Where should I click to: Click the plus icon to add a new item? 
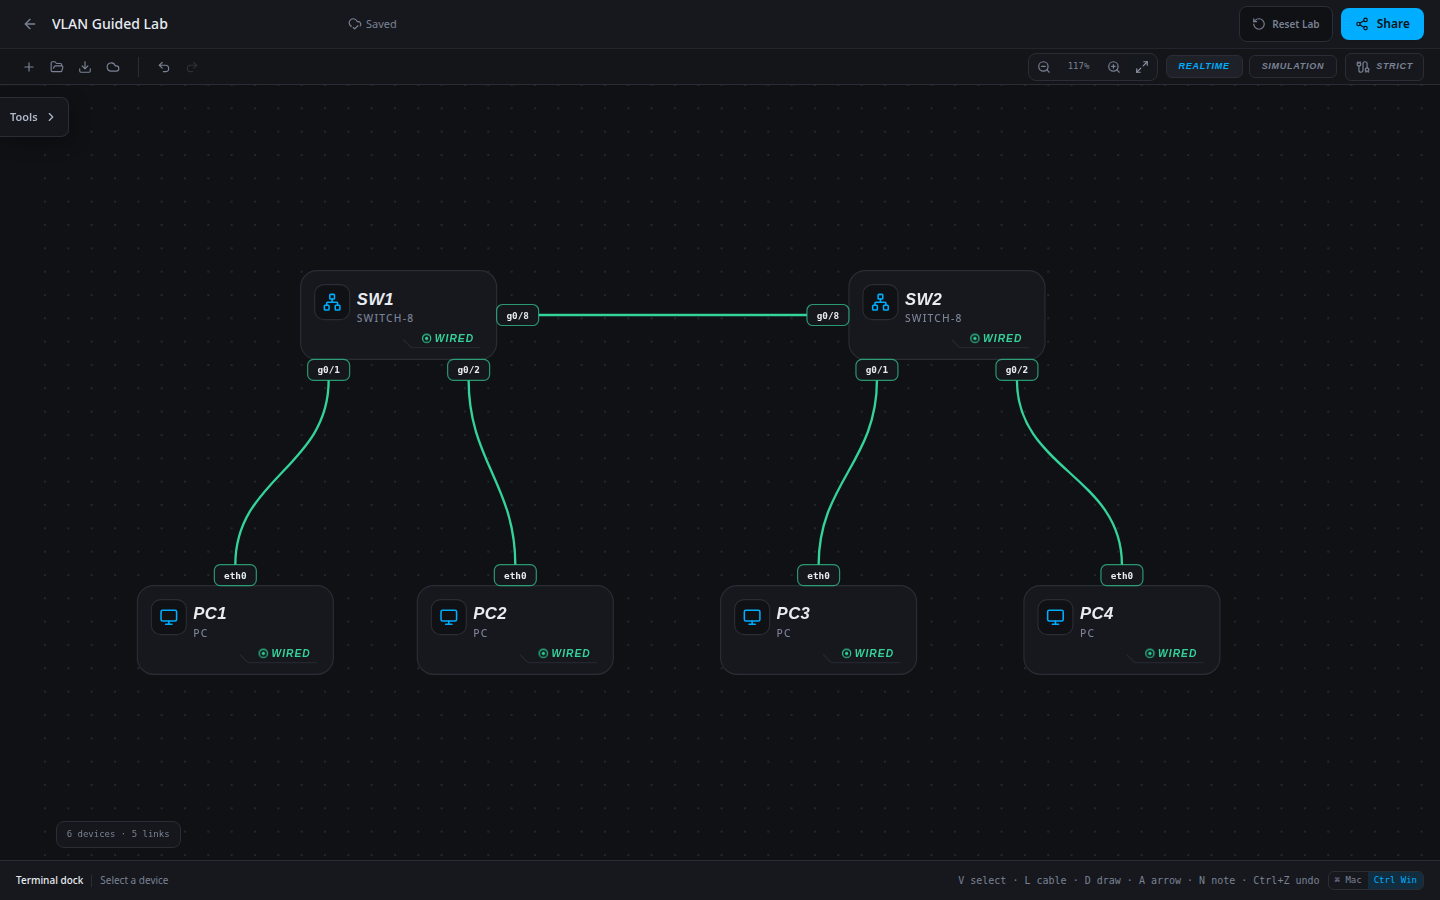(29, 67)
